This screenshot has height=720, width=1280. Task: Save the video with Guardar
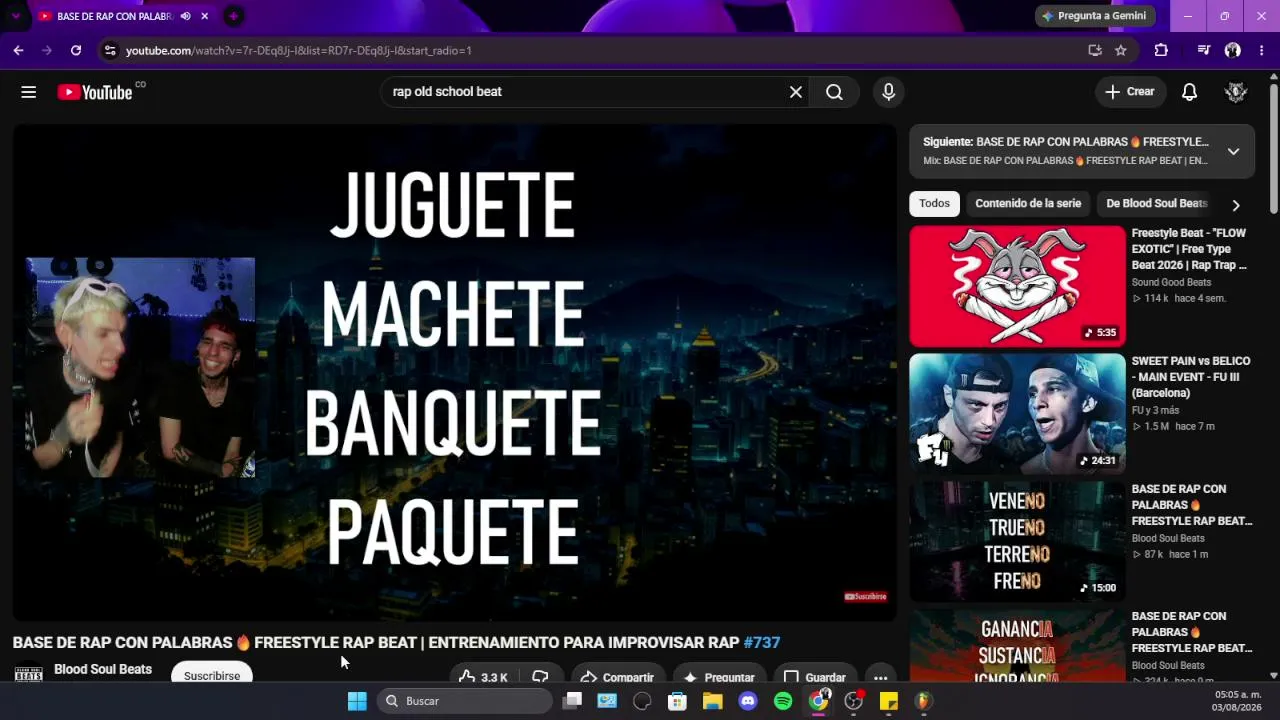click(x=814, y=674)
